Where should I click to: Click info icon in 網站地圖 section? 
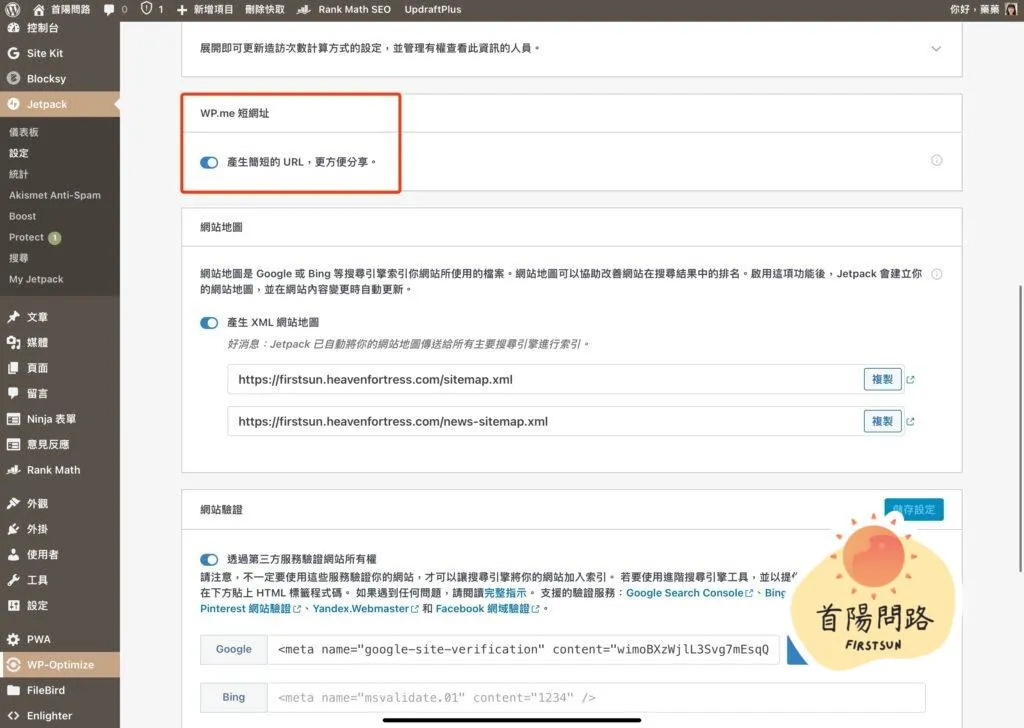point(936,274)
